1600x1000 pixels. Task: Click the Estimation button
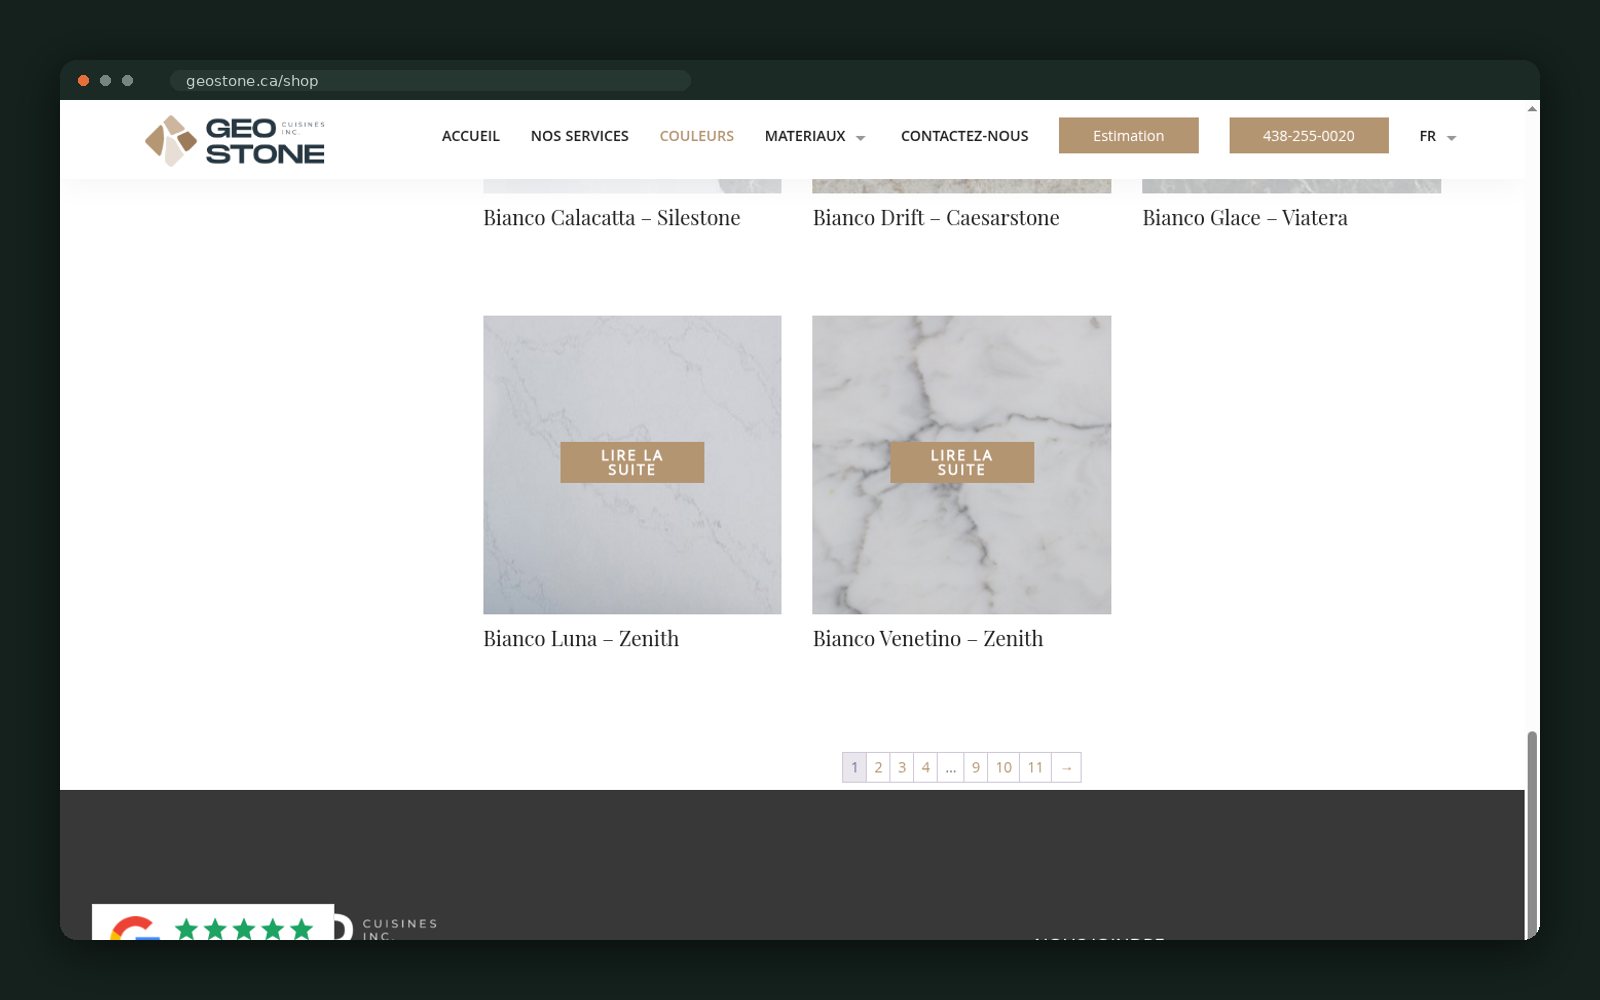(1128, 136)
